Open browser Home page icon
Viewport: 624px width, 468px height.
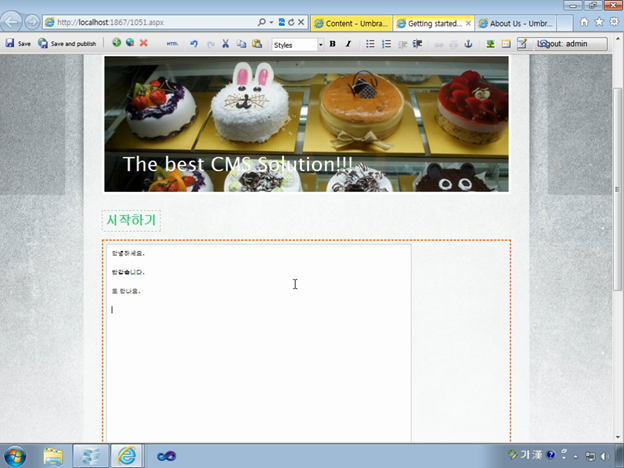584,22
